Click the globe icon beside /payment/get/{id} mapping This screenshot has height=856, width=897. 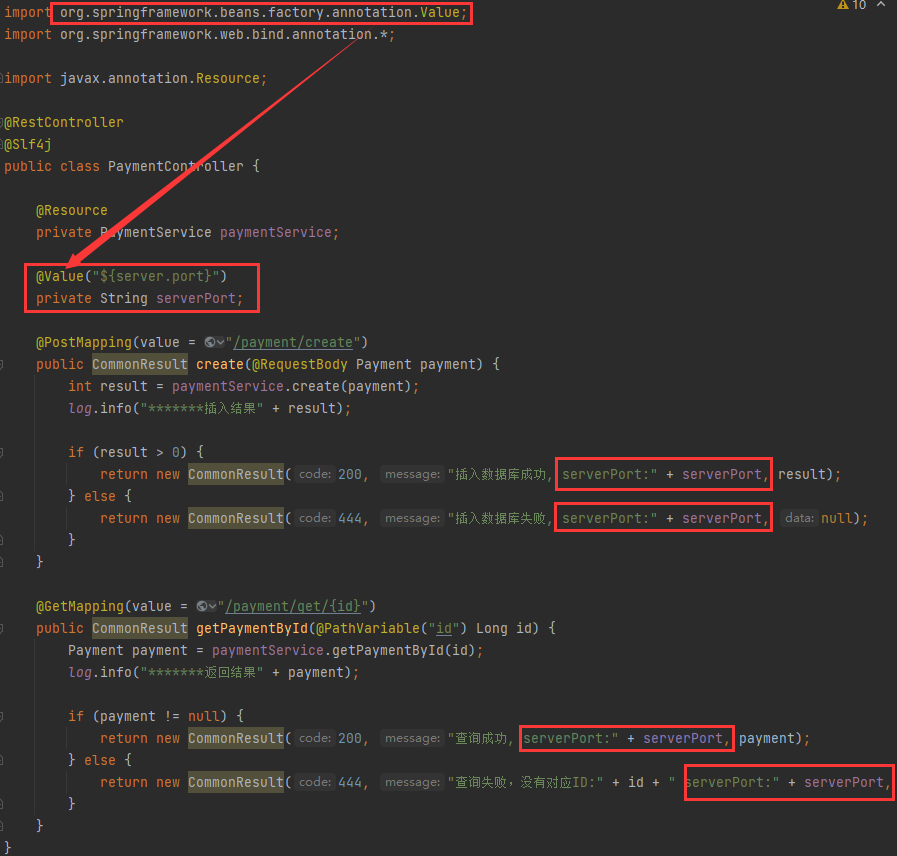click(202, 606)
